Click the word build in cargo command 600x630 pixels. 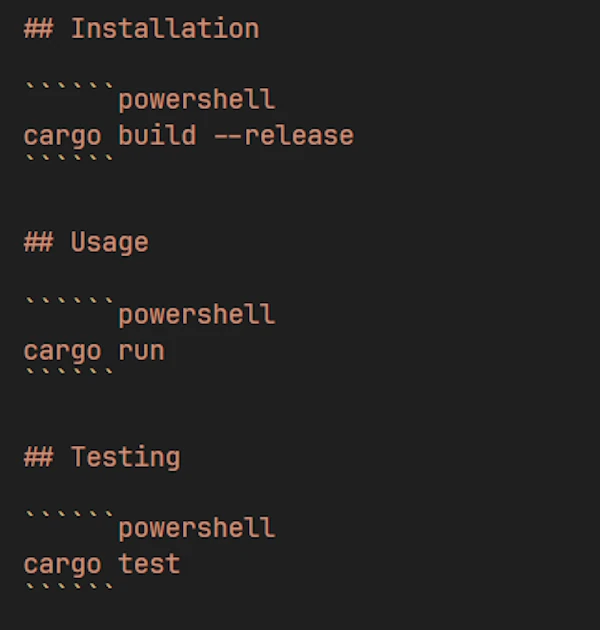[x=157, y=136]
